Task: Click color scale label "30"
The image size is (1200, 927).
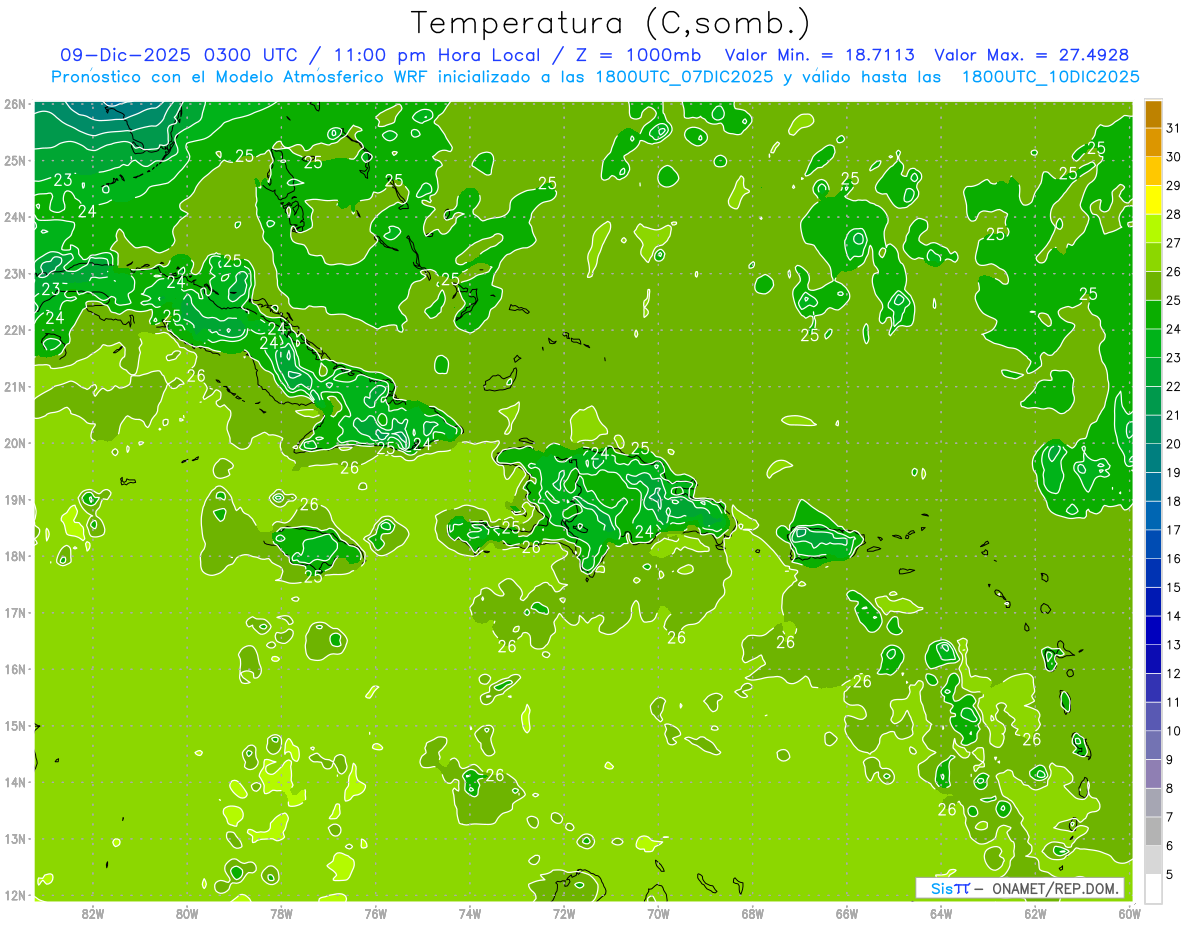Action: click(1174, 157)
